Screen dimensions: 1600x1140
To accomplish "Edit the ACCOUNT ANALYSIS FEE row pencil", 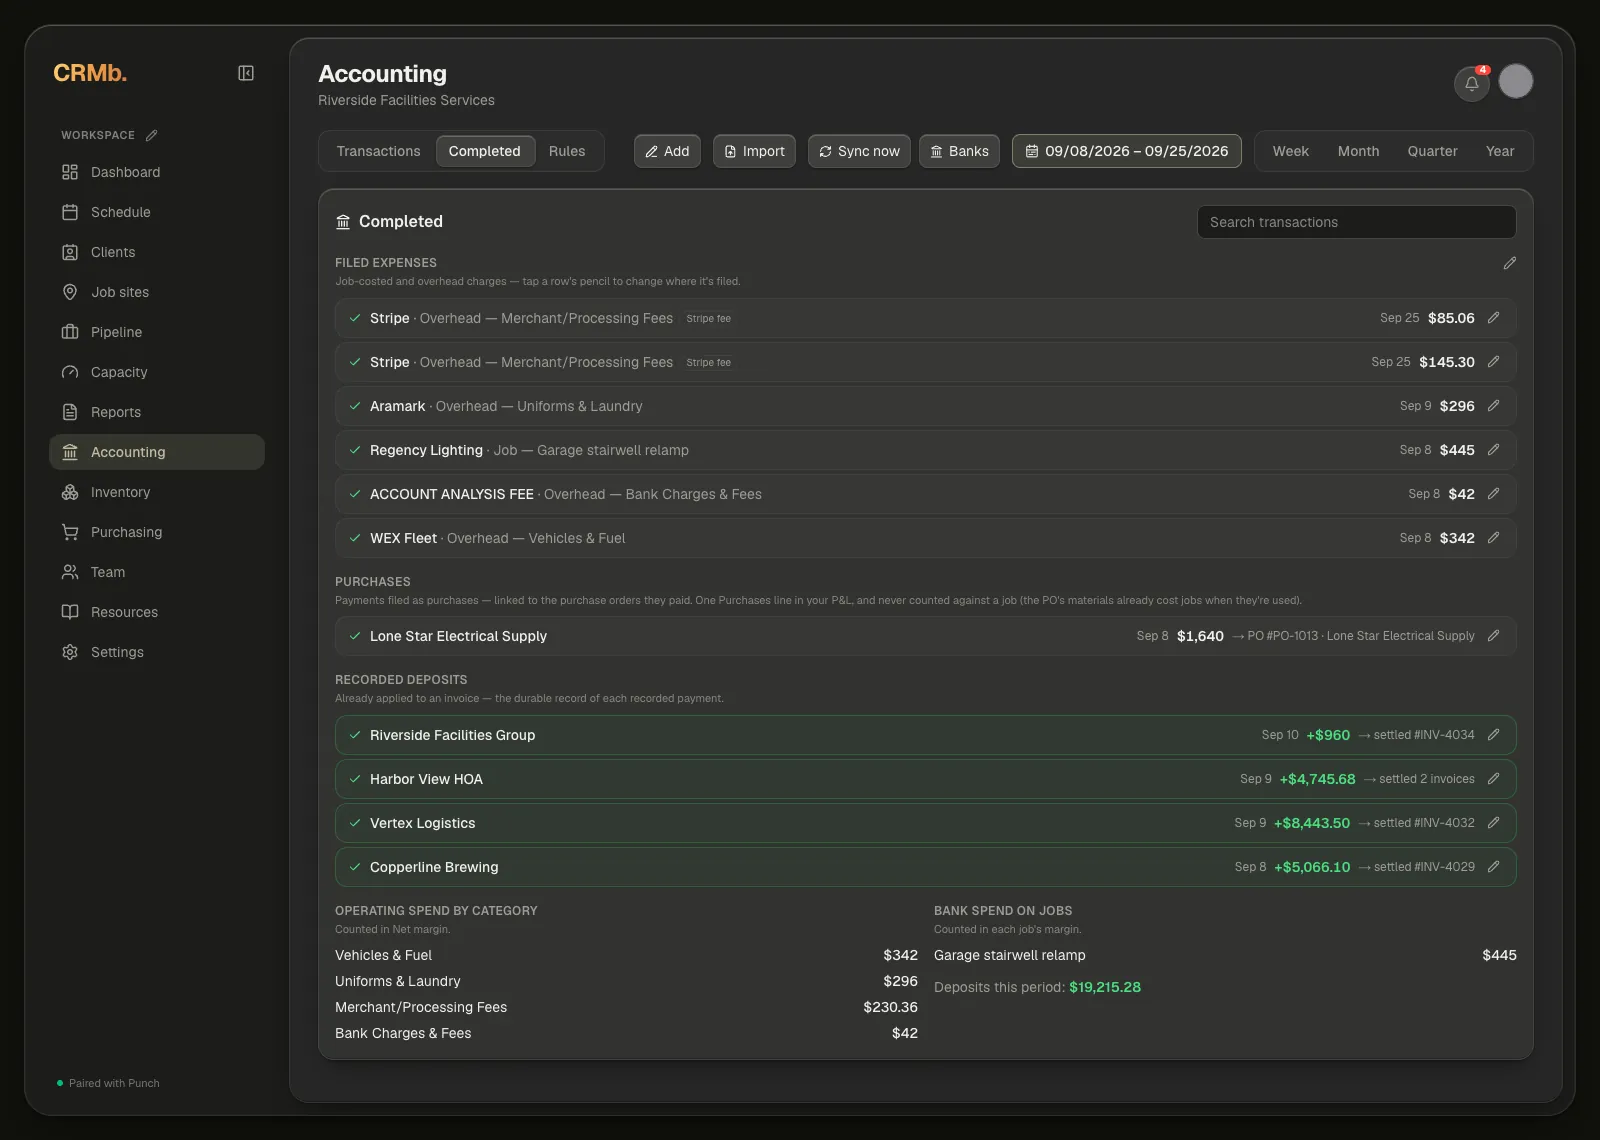I will tap(1493, 494).
